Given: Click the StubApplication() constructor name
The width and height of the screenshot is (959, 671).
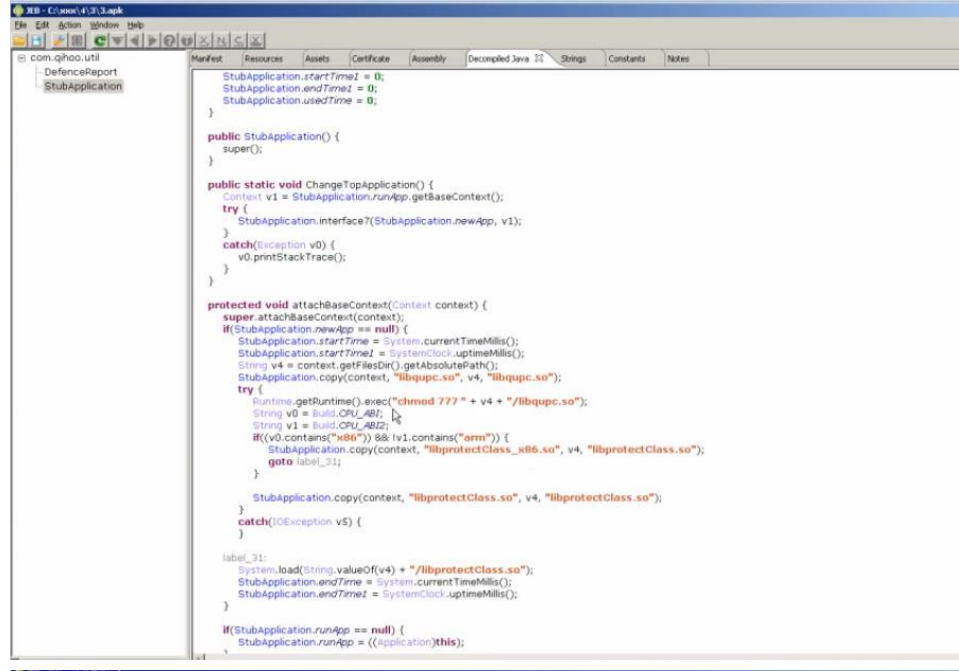Looking at the screenshot, I should coord(286,136).
